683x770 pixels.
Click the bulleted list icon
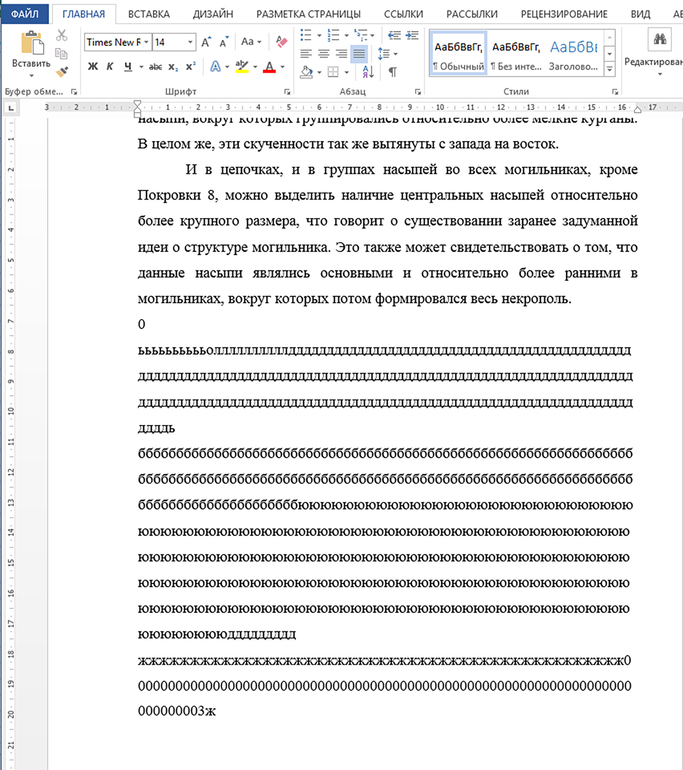(306, 35)
